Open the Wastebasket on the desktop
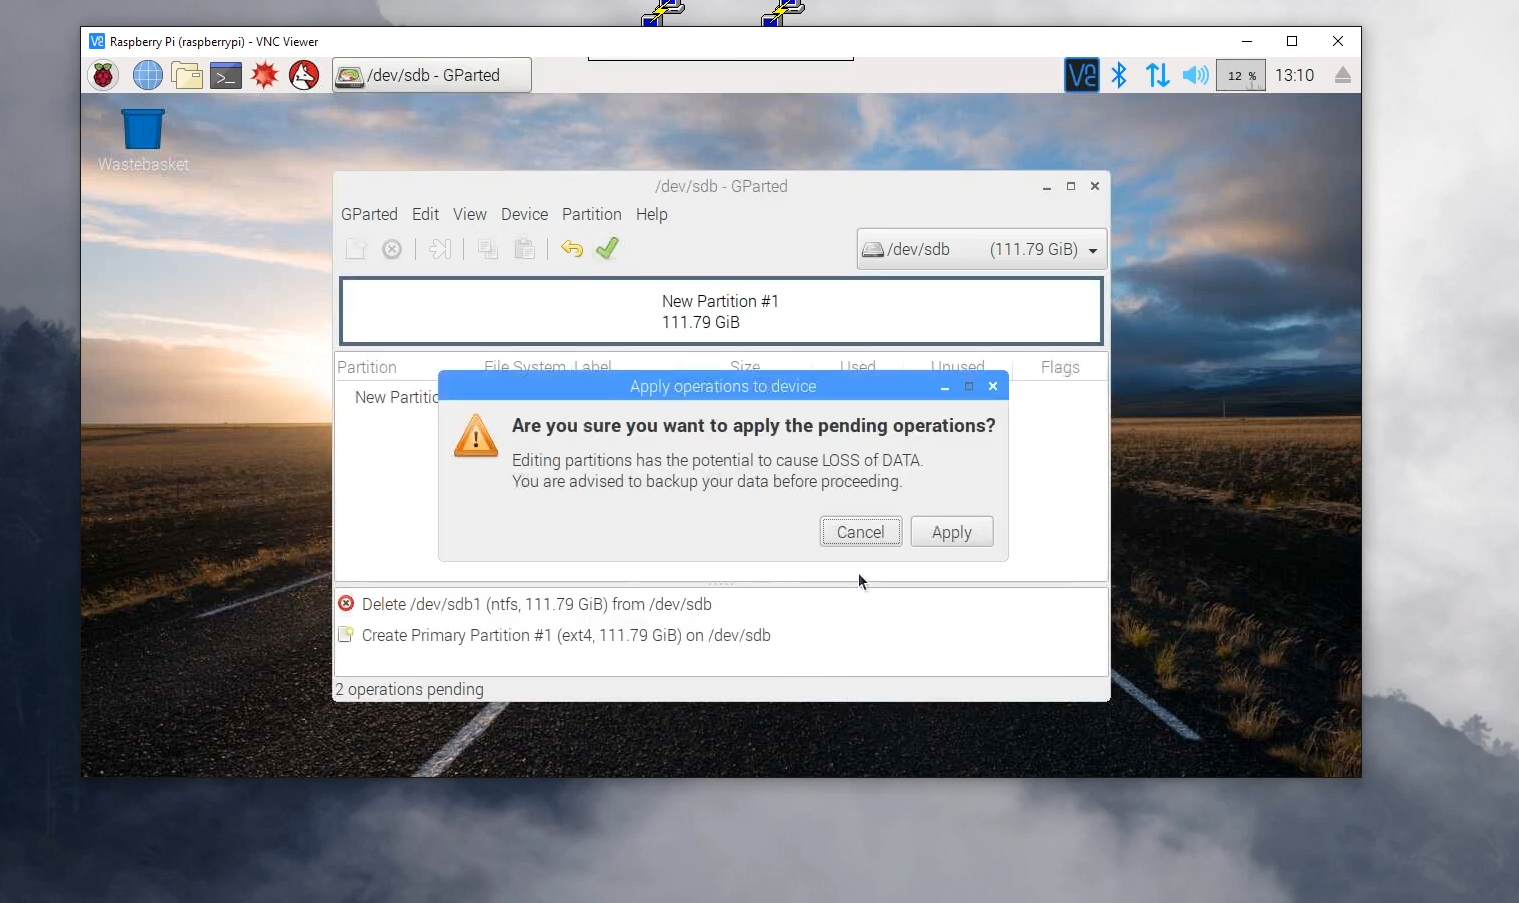The height and width of the screenshot is (903, 1519). point(143,131)
